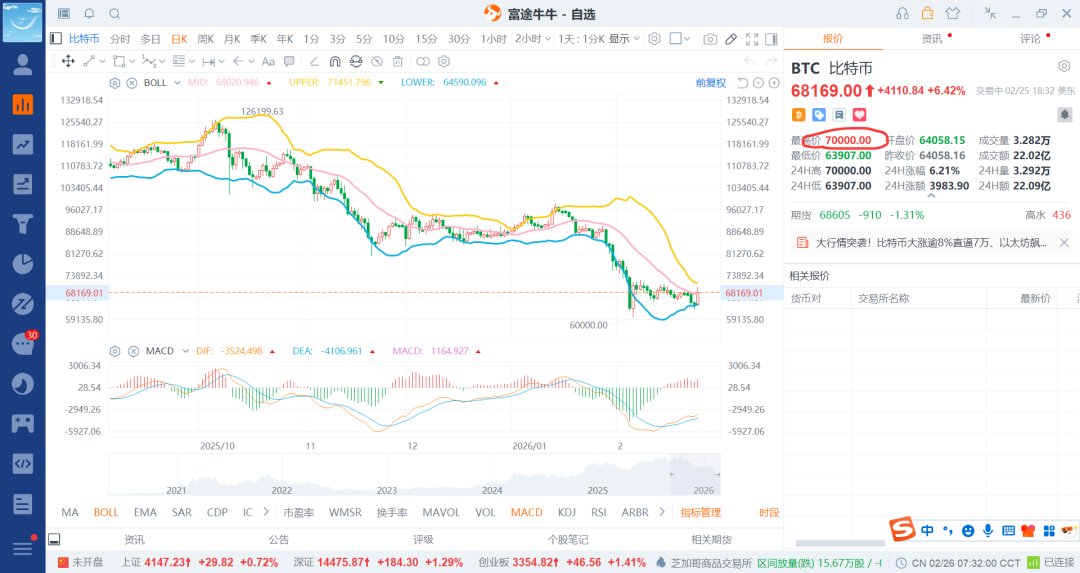Close the news banner notification

[1064, 242]
